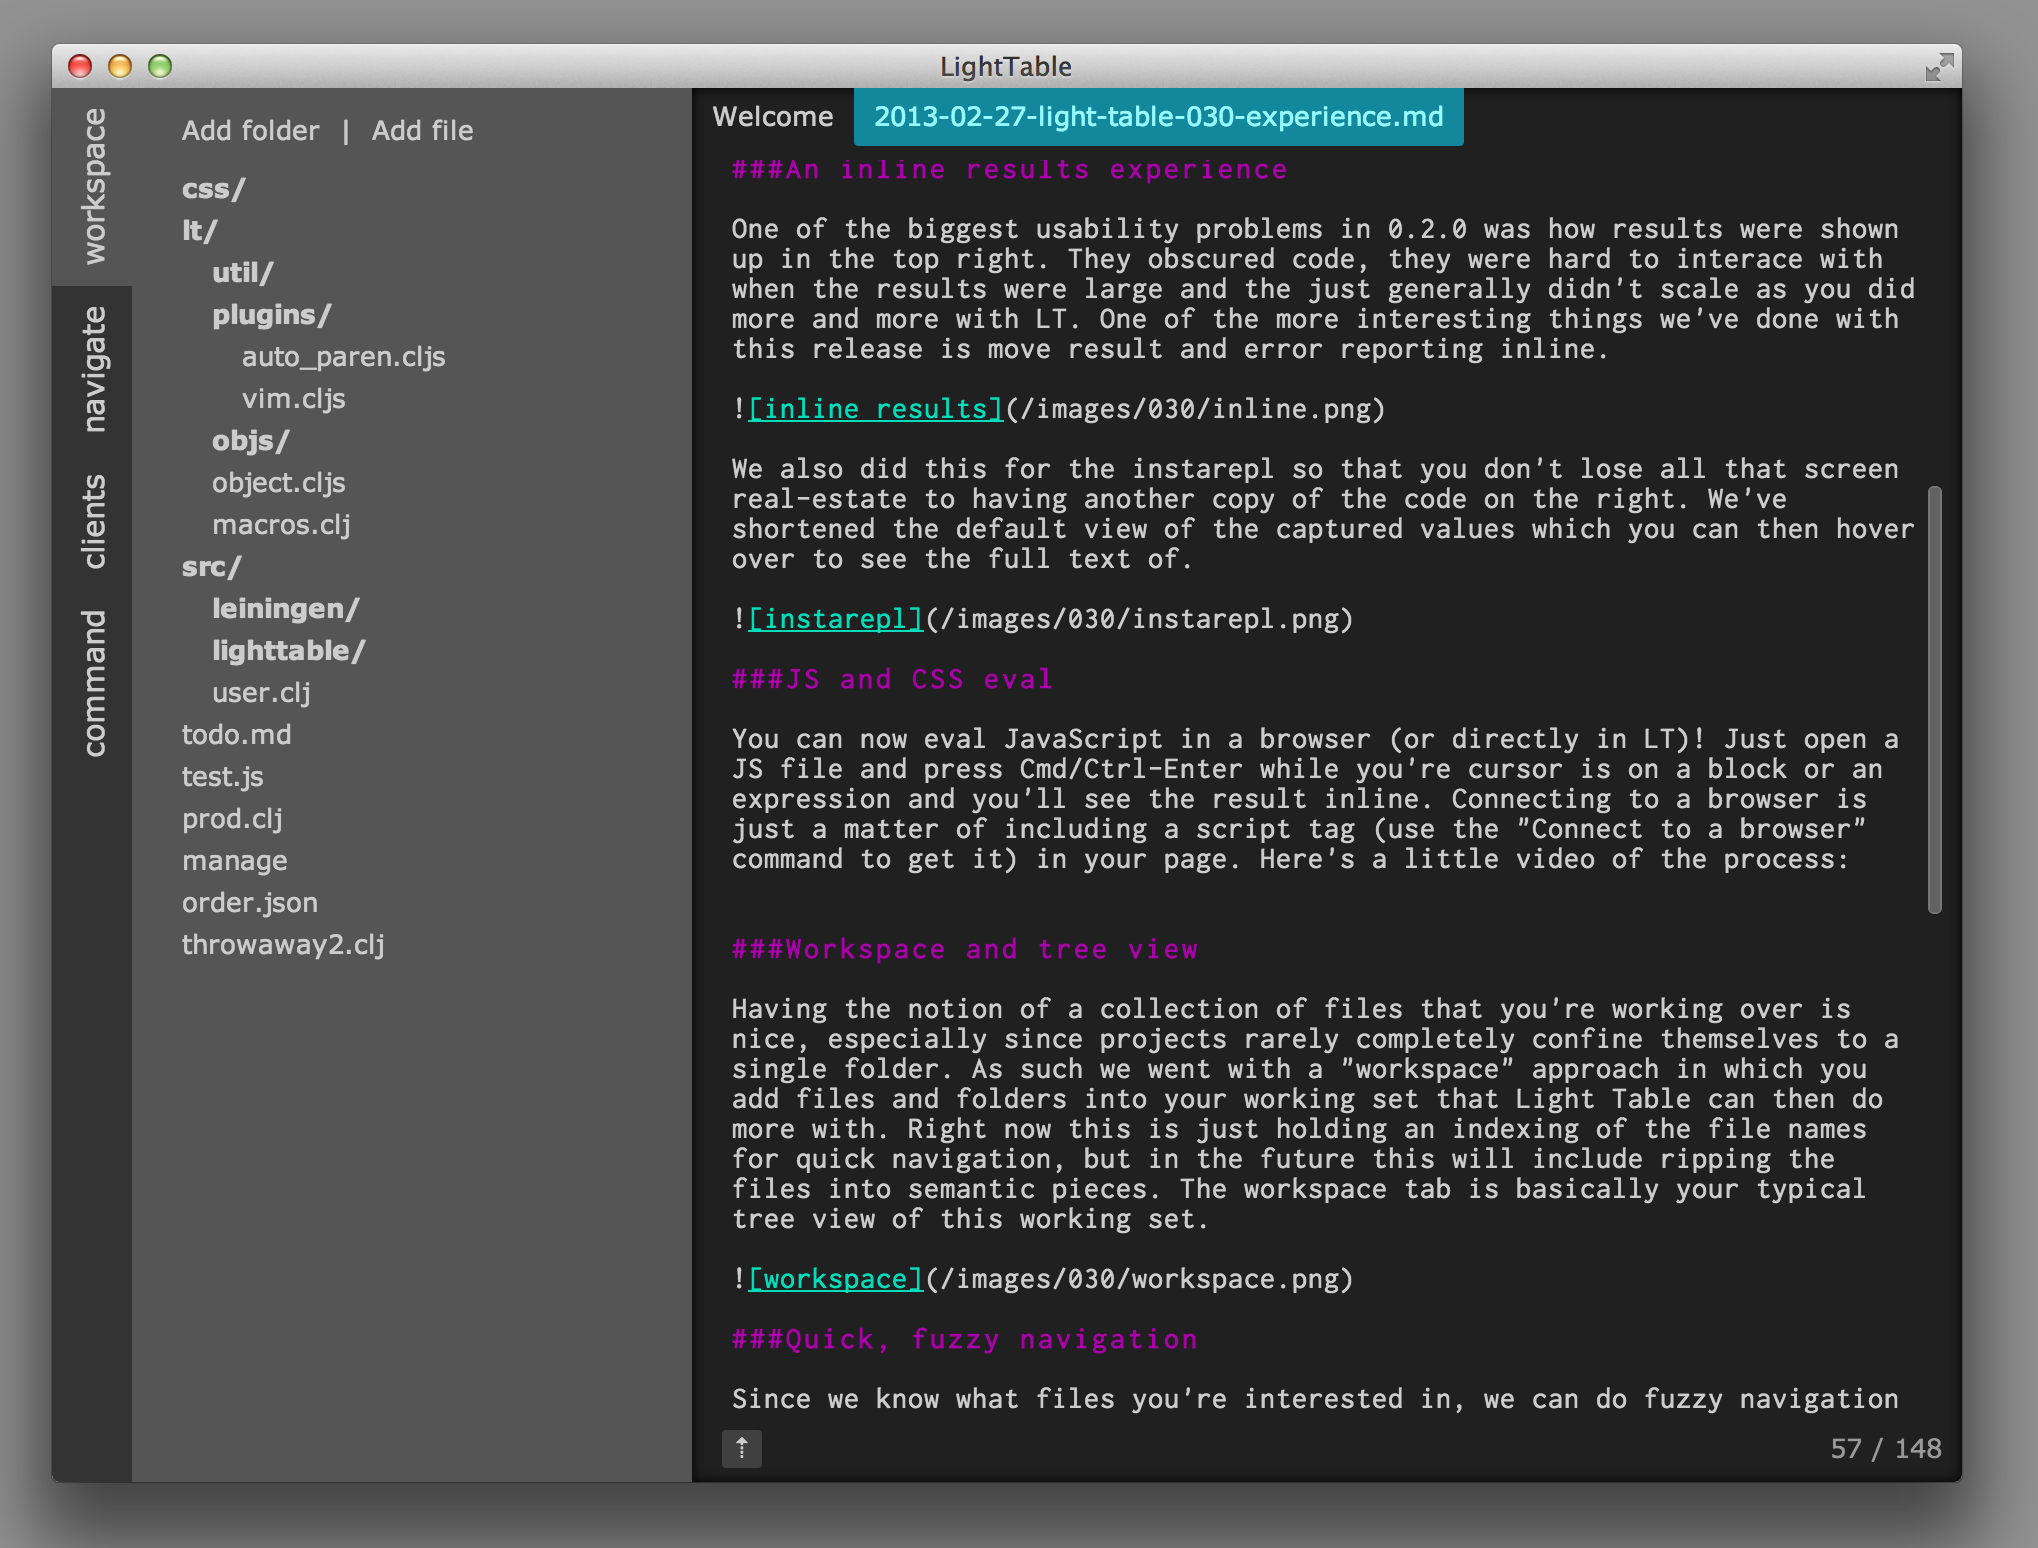2038x1548 pixels.
Task: Select the 2013-02-27-light-table-030-experience.md tab
Action: pyautogui.click(x=1158, y=117)
